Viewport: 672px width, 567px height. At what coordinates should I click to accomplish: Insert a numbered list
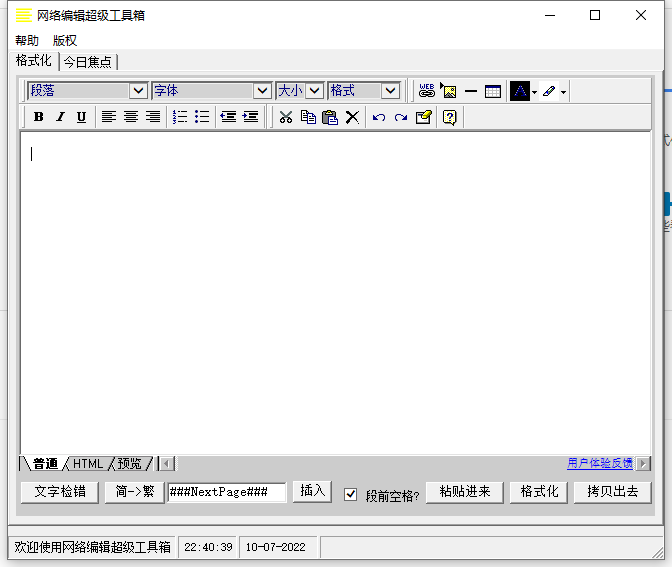tap(180, 117)
